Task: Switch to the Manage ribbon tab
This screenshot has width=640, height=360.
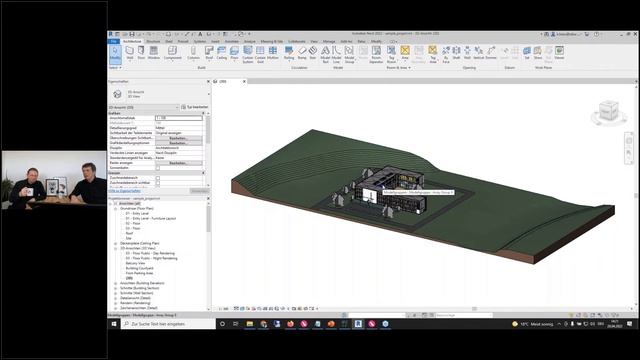Action: (329, 41)
